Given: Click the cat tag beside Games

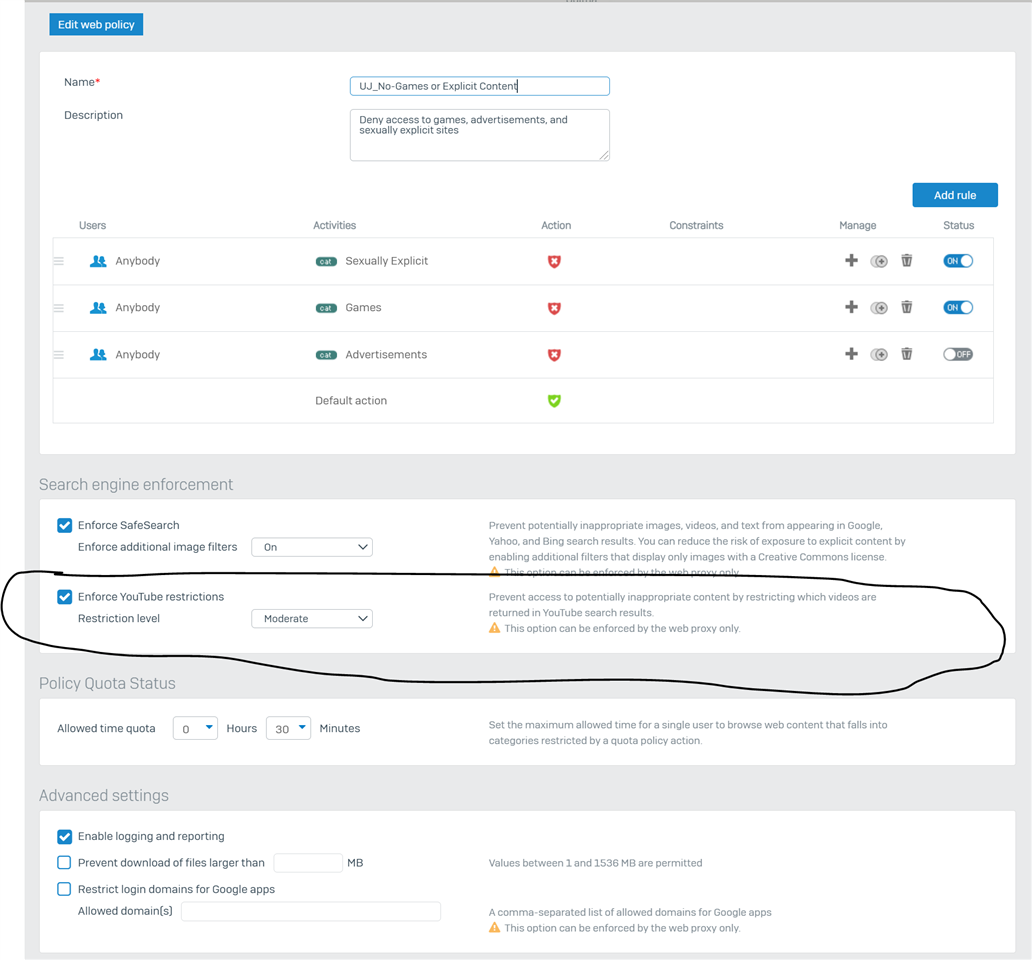Looking at the screenshot, I should coord(326,309).
